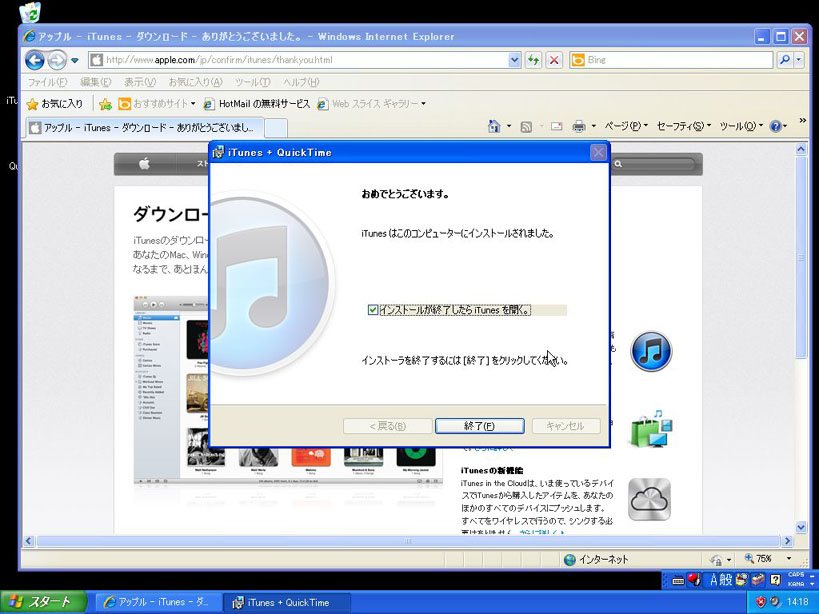Click the IE Forward navigation button
The width and height of the screenshot is (819, 614).
click(x=56, y=61)
